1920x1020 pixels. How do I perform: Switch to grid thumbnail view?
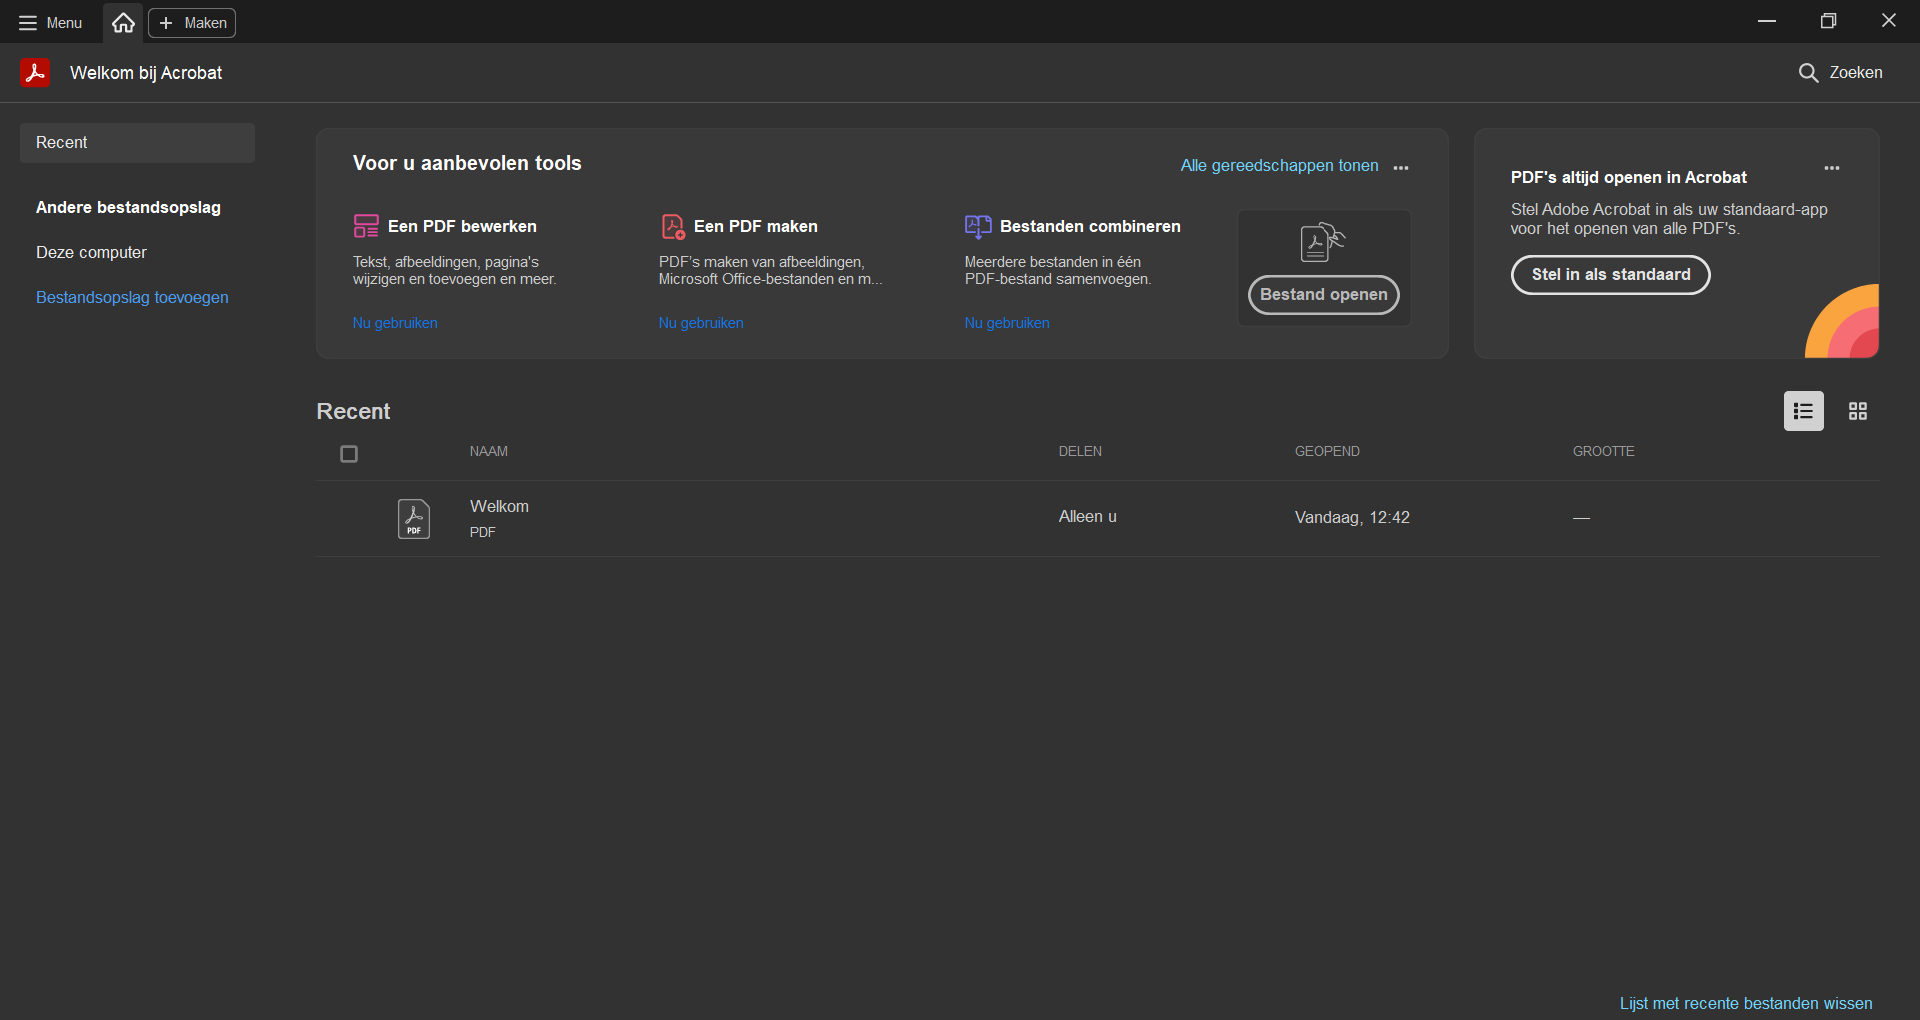click(x=1858, y=411)
